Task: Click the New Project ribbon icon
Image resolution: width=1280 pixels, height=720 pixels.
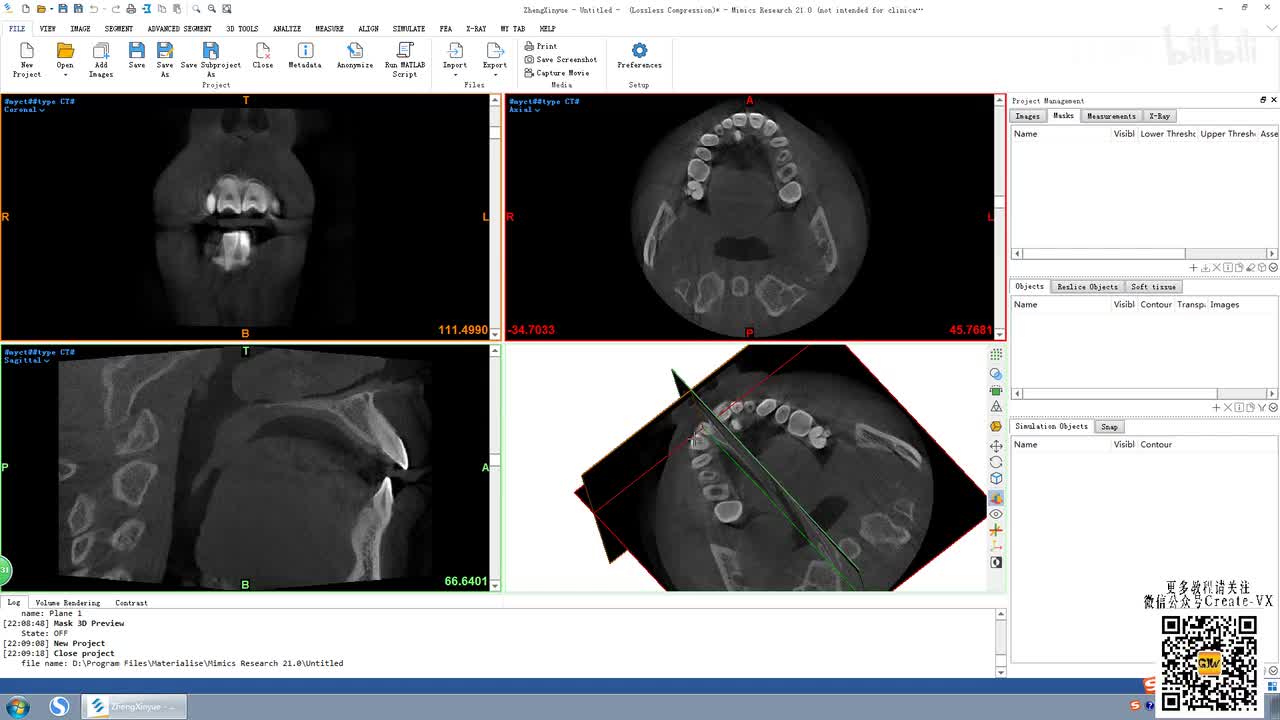Action: tap(27, 51)
